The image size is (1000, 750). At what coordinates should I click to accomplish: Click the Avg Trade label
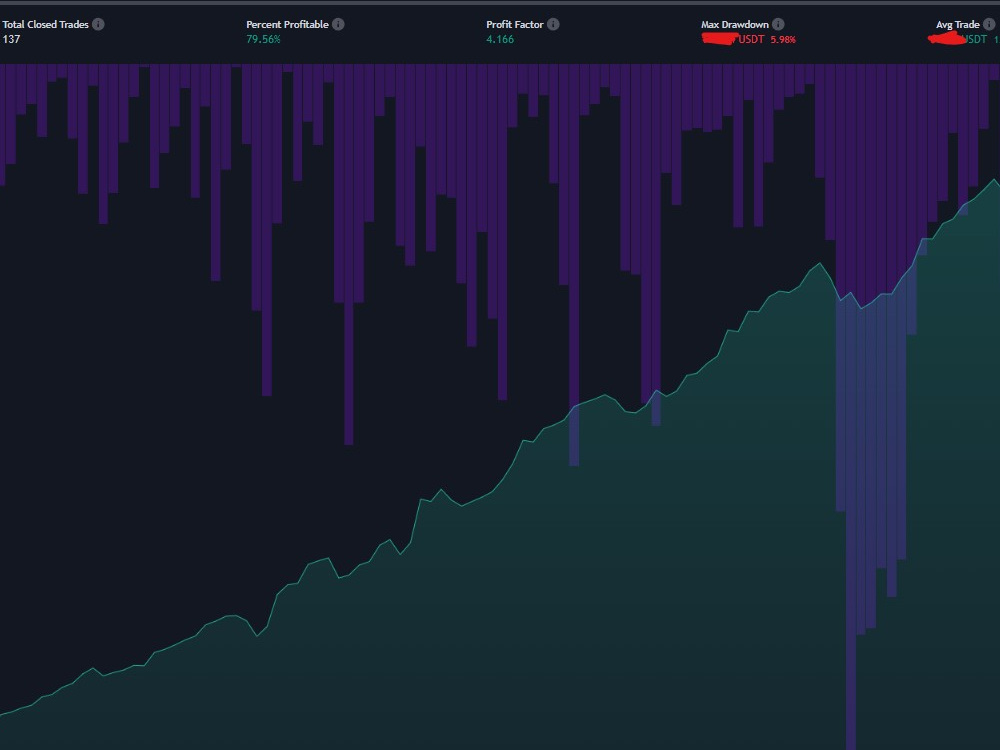(957, 24)
